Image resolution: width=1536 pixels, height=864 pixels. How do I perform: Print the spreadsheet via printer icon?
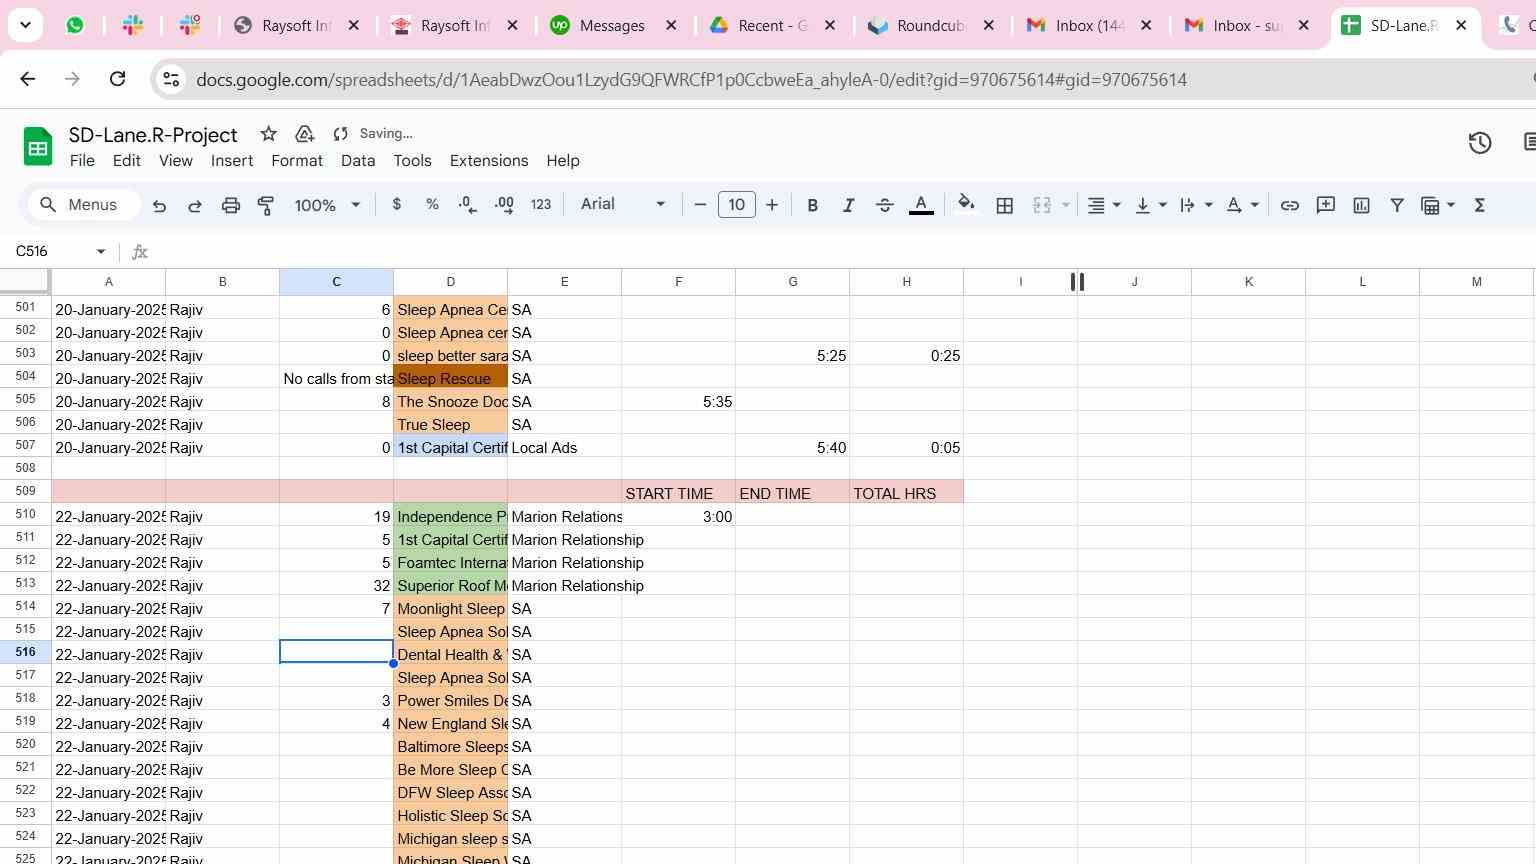231,205
